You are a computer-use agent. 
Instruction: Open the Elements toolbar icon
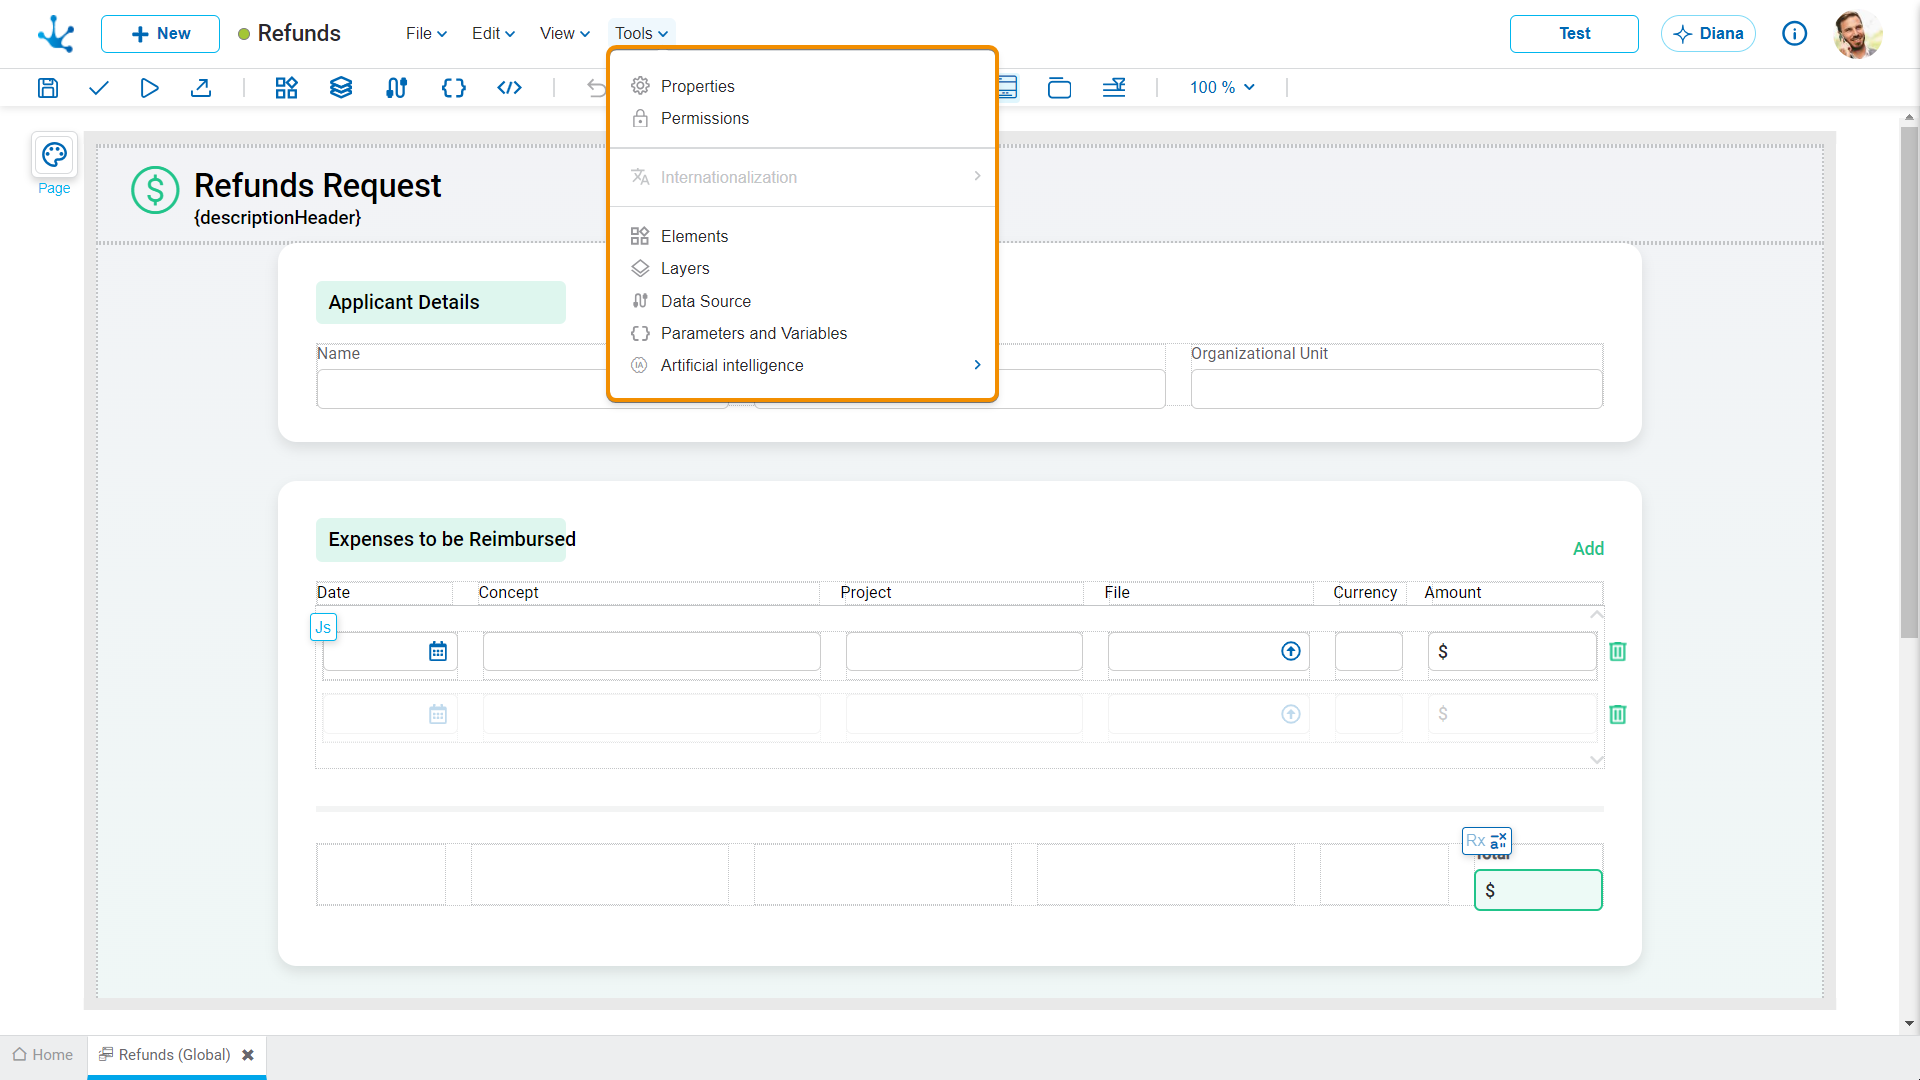[x=287, y=88]
